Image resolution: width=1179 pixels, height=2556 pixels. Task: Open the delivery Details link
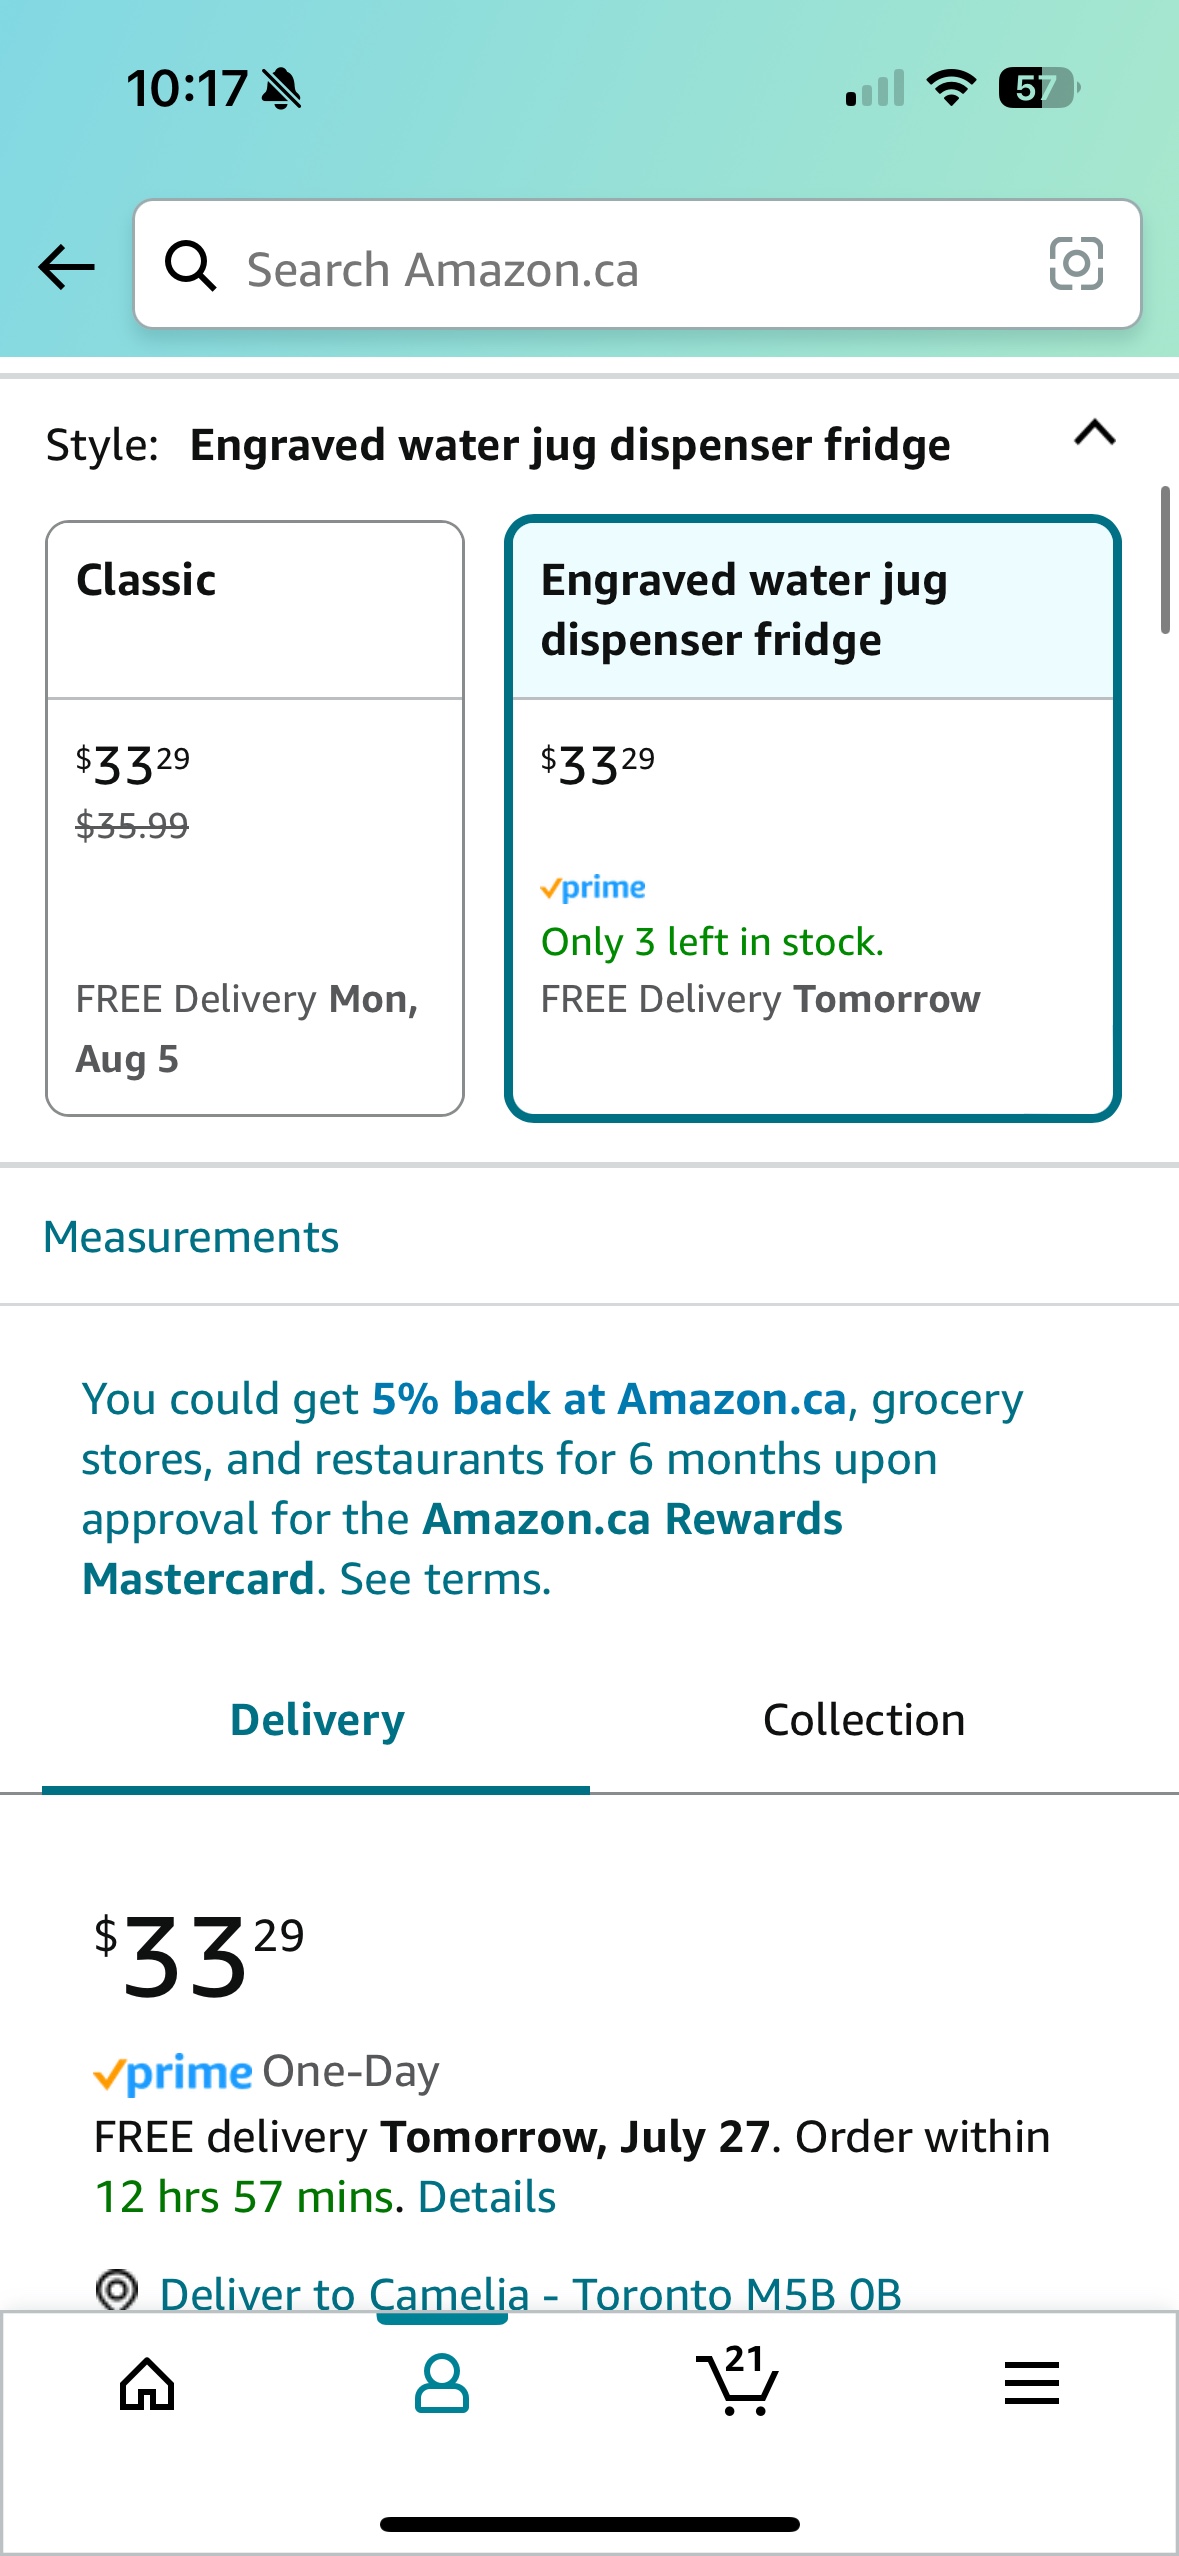[x=487, y=2197]
